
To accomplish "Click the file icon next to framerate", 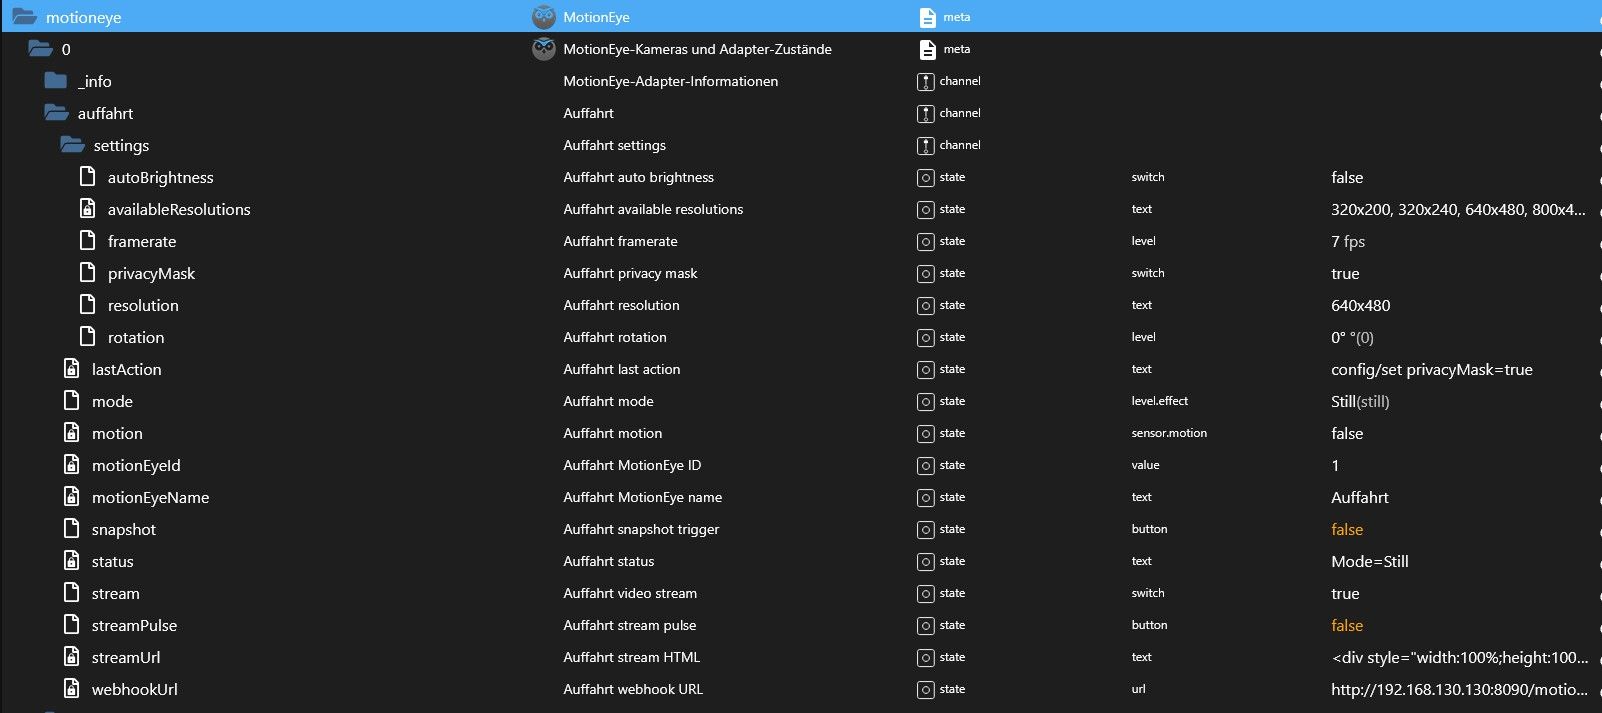I will (x=88, y=241).
